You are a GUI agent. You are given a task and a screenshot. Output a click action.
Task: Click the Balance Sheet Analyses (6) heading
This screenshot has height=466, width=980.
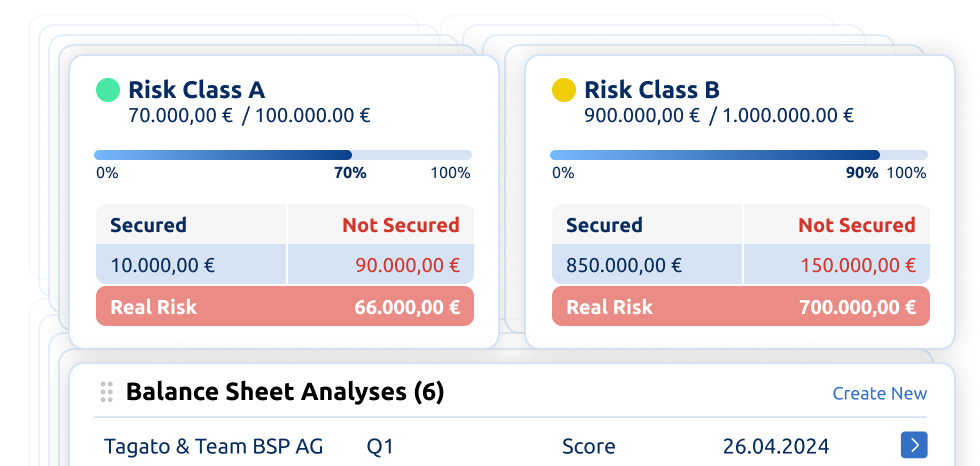[285, 392]
